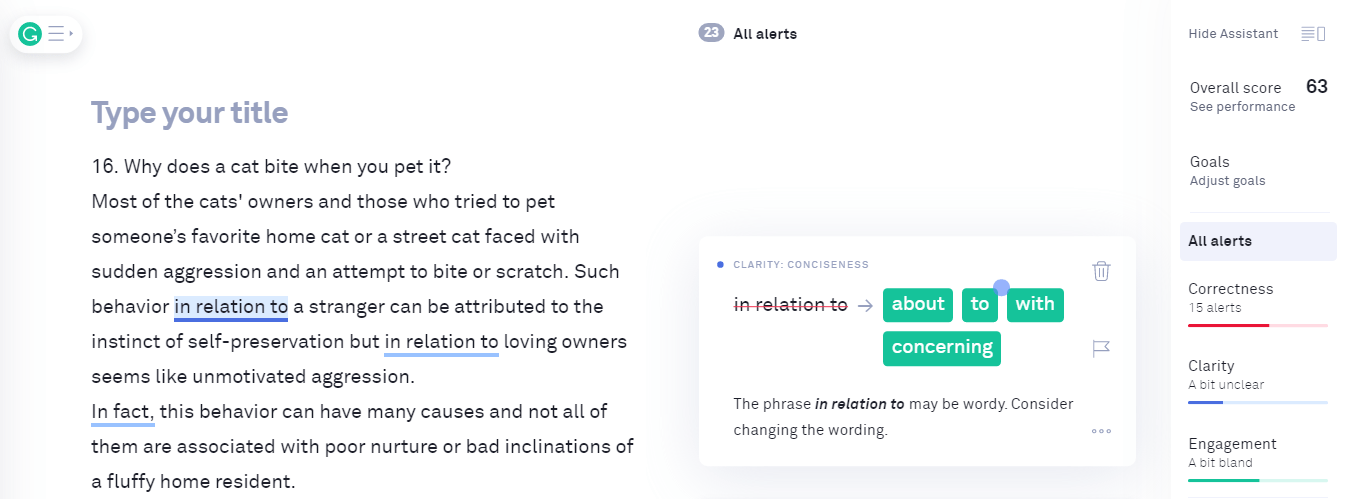Click the 23 alerts count badge
Viewport: 1345px width, 499px height.
711,33
